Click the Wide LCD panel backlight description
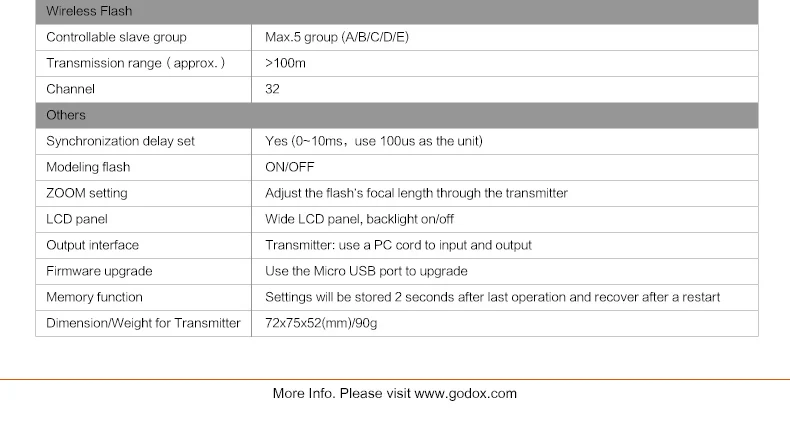Image resolution: width=790 pixels, height=426 pixels. pos(359,219)
